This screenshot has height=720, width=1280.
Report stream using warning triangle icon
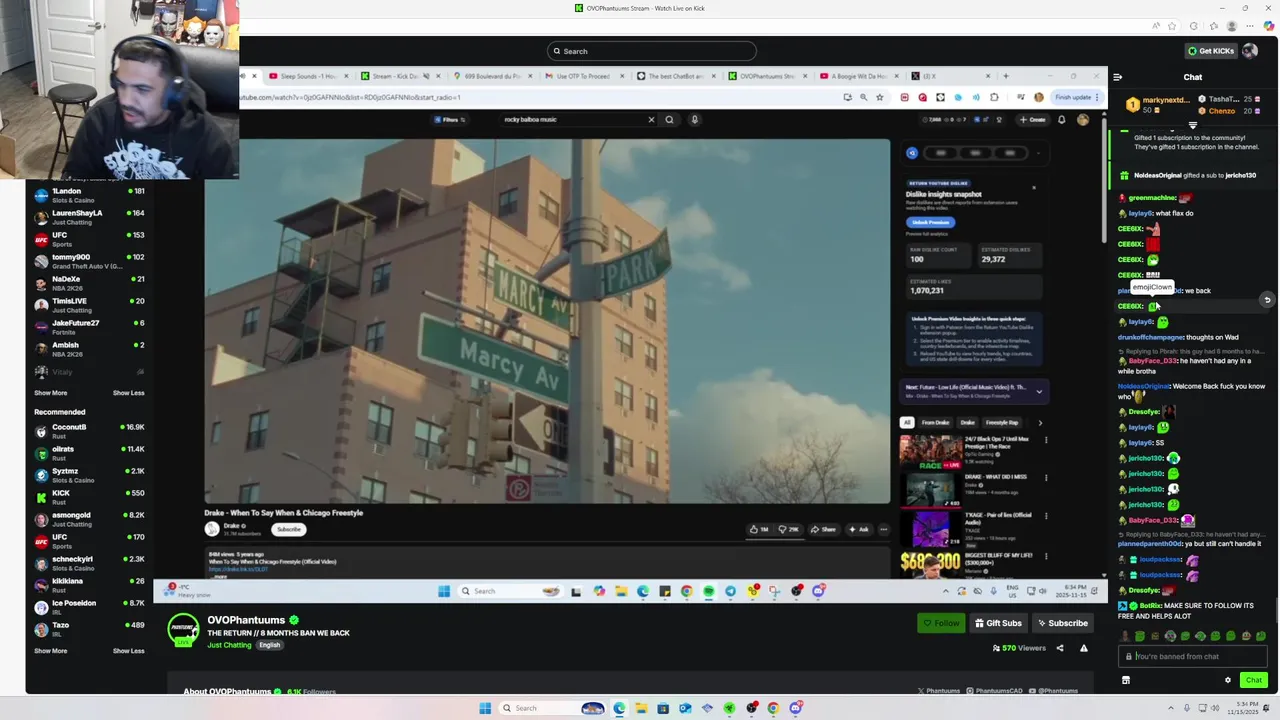(x=1083, y=648)
